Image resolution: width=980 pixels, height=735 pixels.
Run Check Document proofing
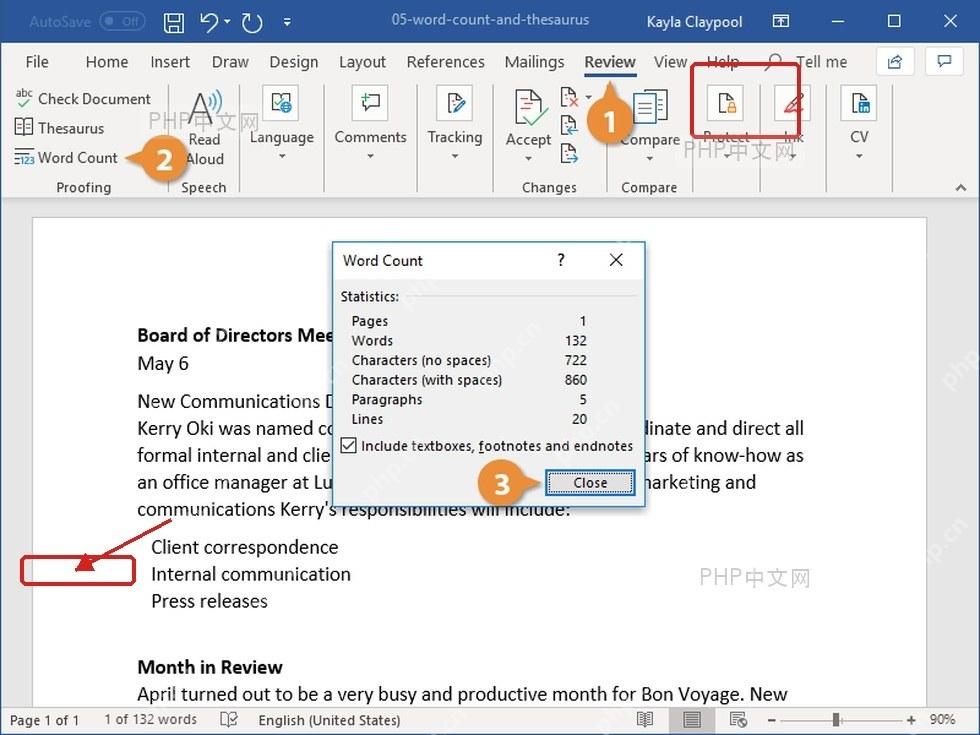82,99
